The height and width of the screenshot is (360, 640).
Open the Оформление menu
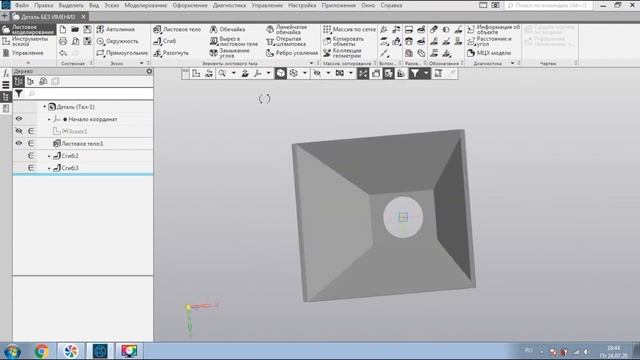[190, 5]
